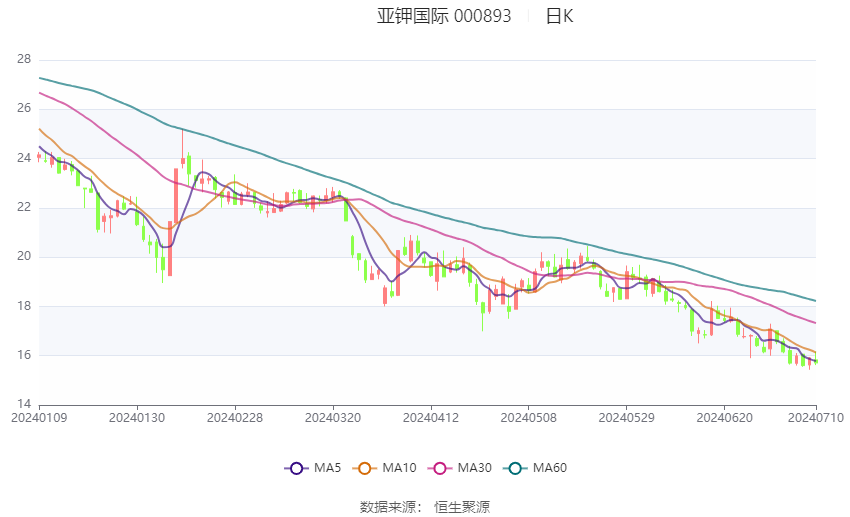Toggle the MA30 legend series
850x517 pixels.
[x=460, y=468]
